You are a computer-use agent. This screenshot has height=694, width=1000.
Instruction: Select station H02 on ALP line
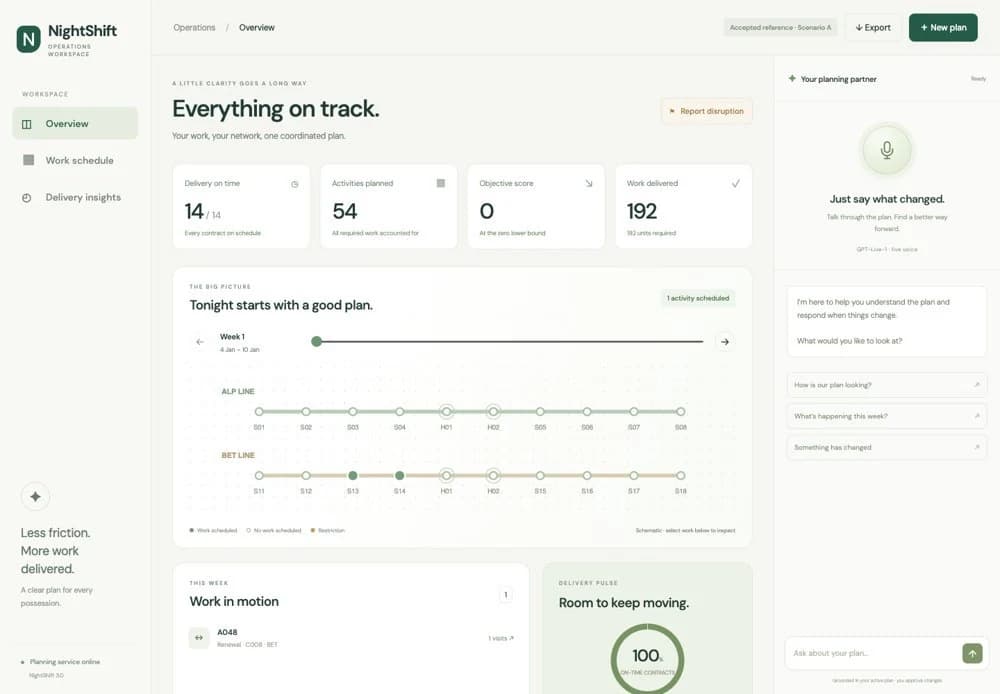(493, 411)
